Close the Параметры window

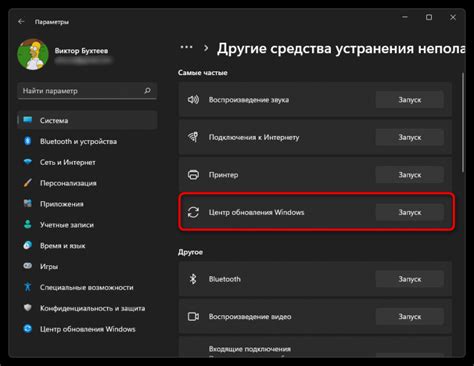[453, 17]
